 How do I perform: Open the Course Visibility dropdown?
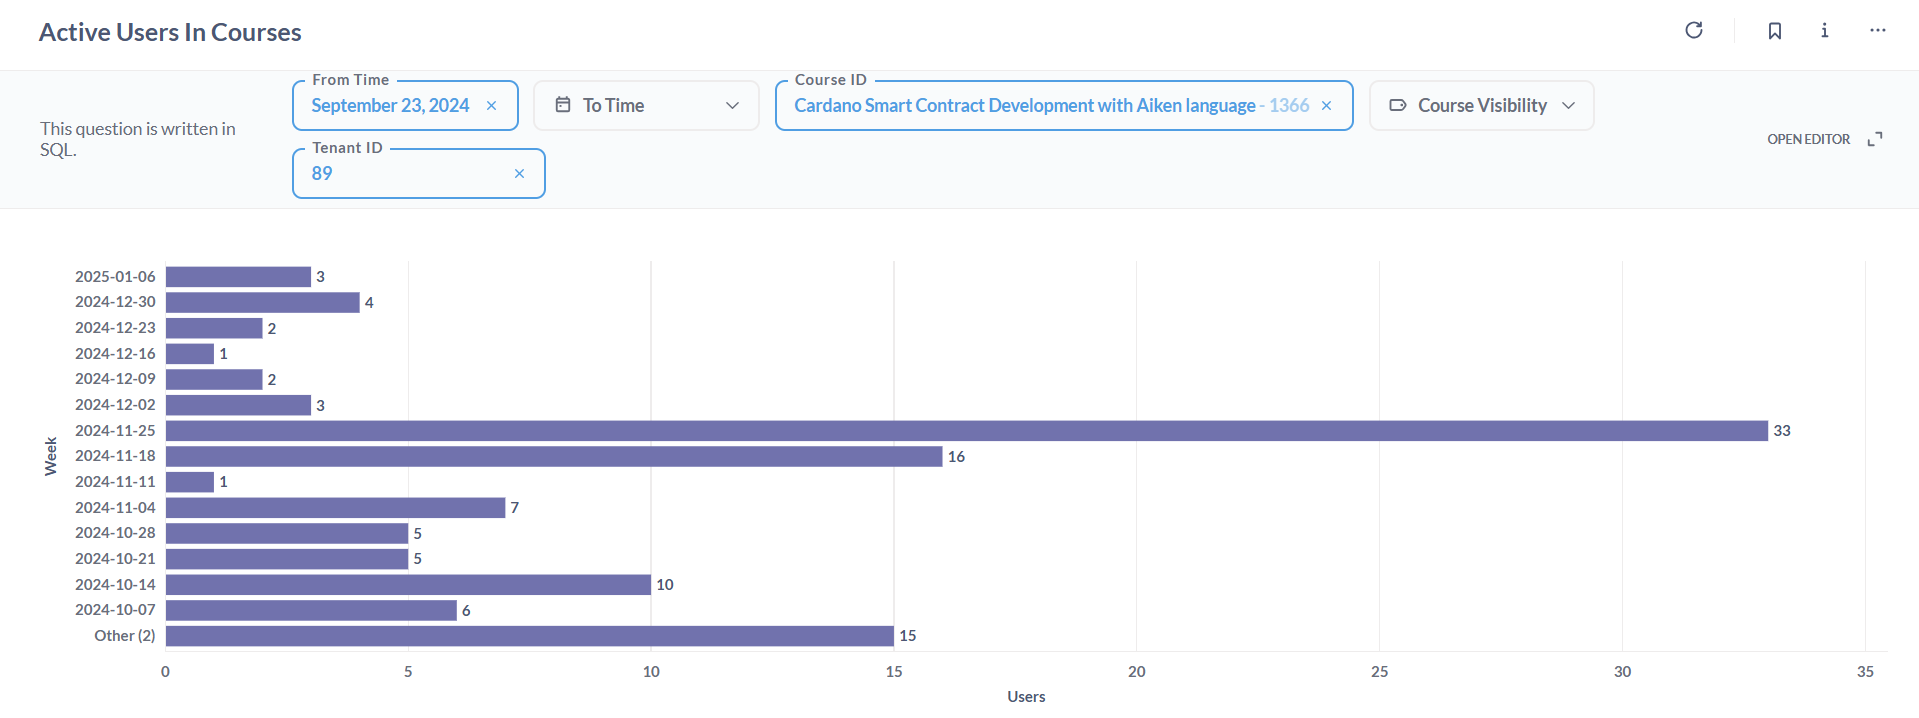(x=1481, y=106)
